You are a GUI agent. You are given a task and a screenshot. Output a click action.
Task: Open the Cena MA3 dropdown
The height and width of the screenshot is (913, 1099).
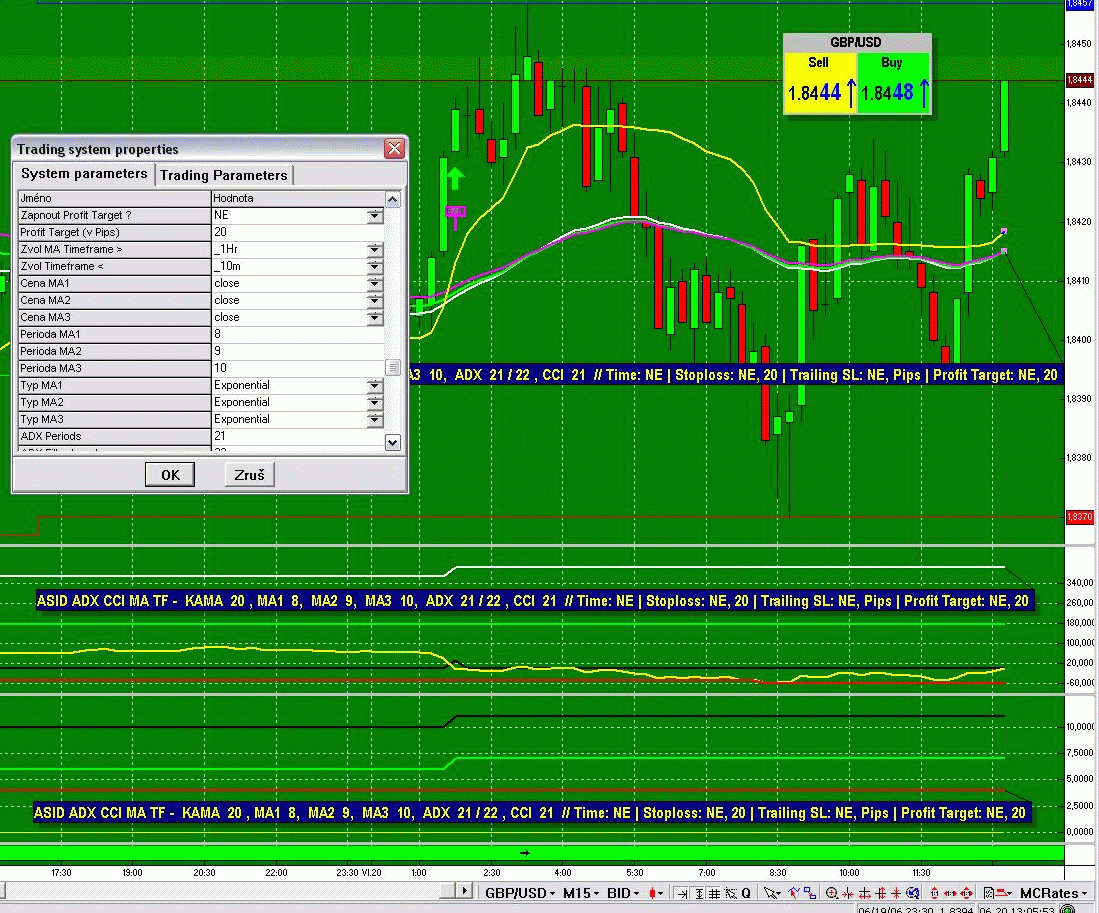point(374,317)
